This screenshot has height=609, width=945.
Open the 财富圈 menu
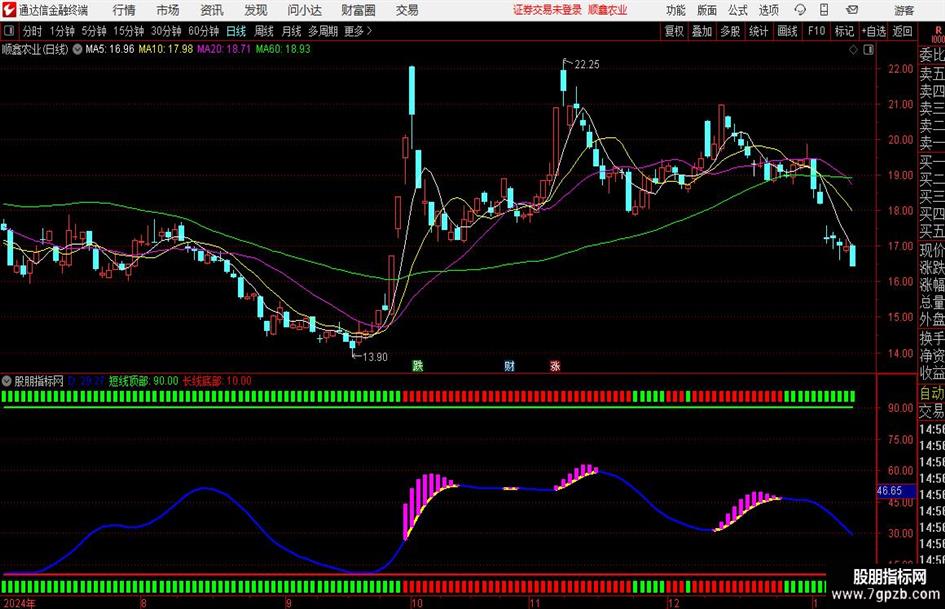(358, 10)
